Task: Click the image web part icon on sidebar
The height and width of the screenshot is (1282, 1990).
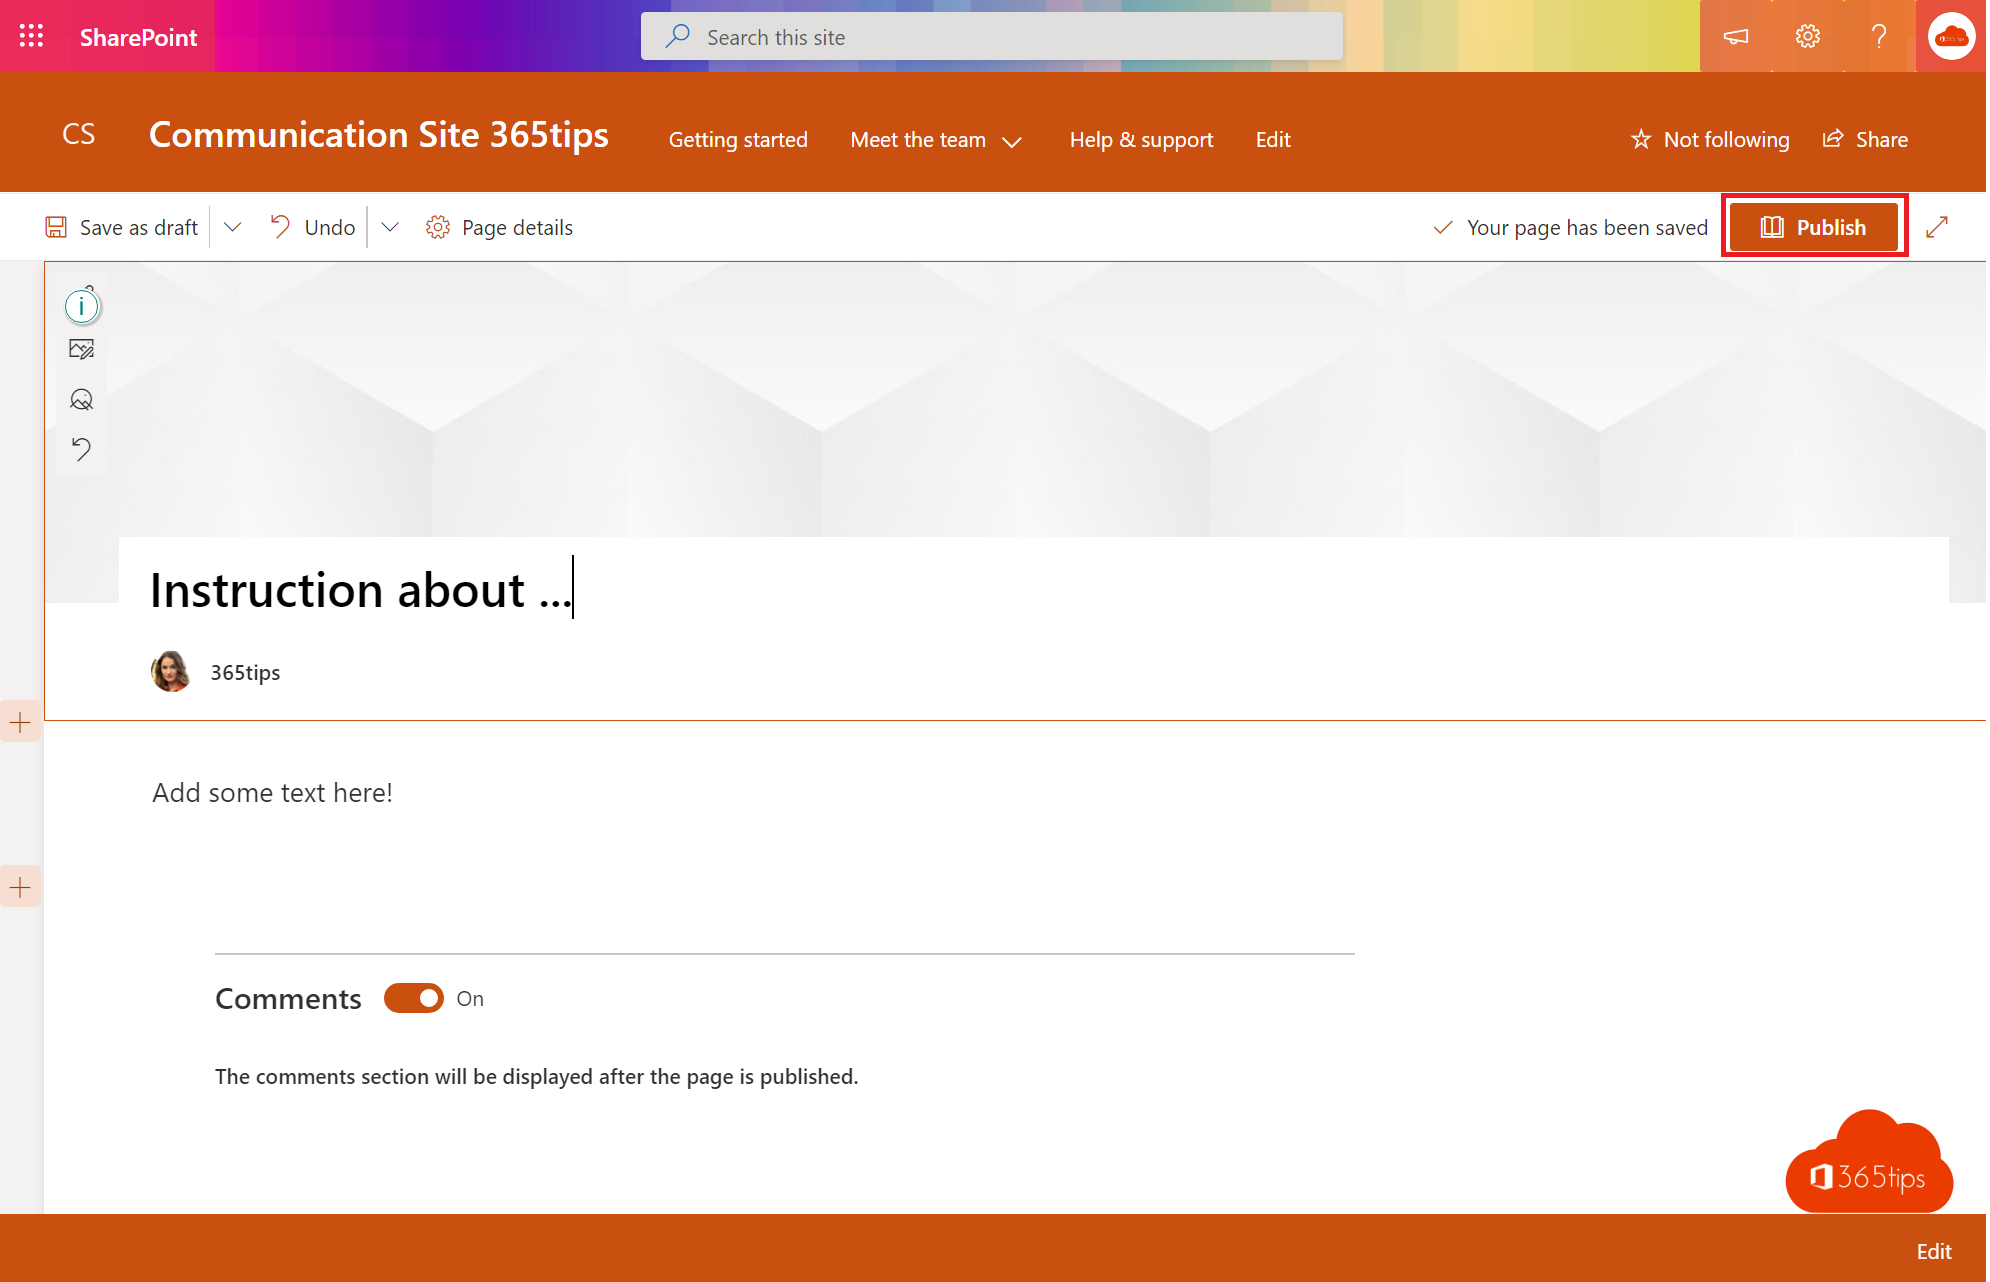Action: click(x=81, y=348)
